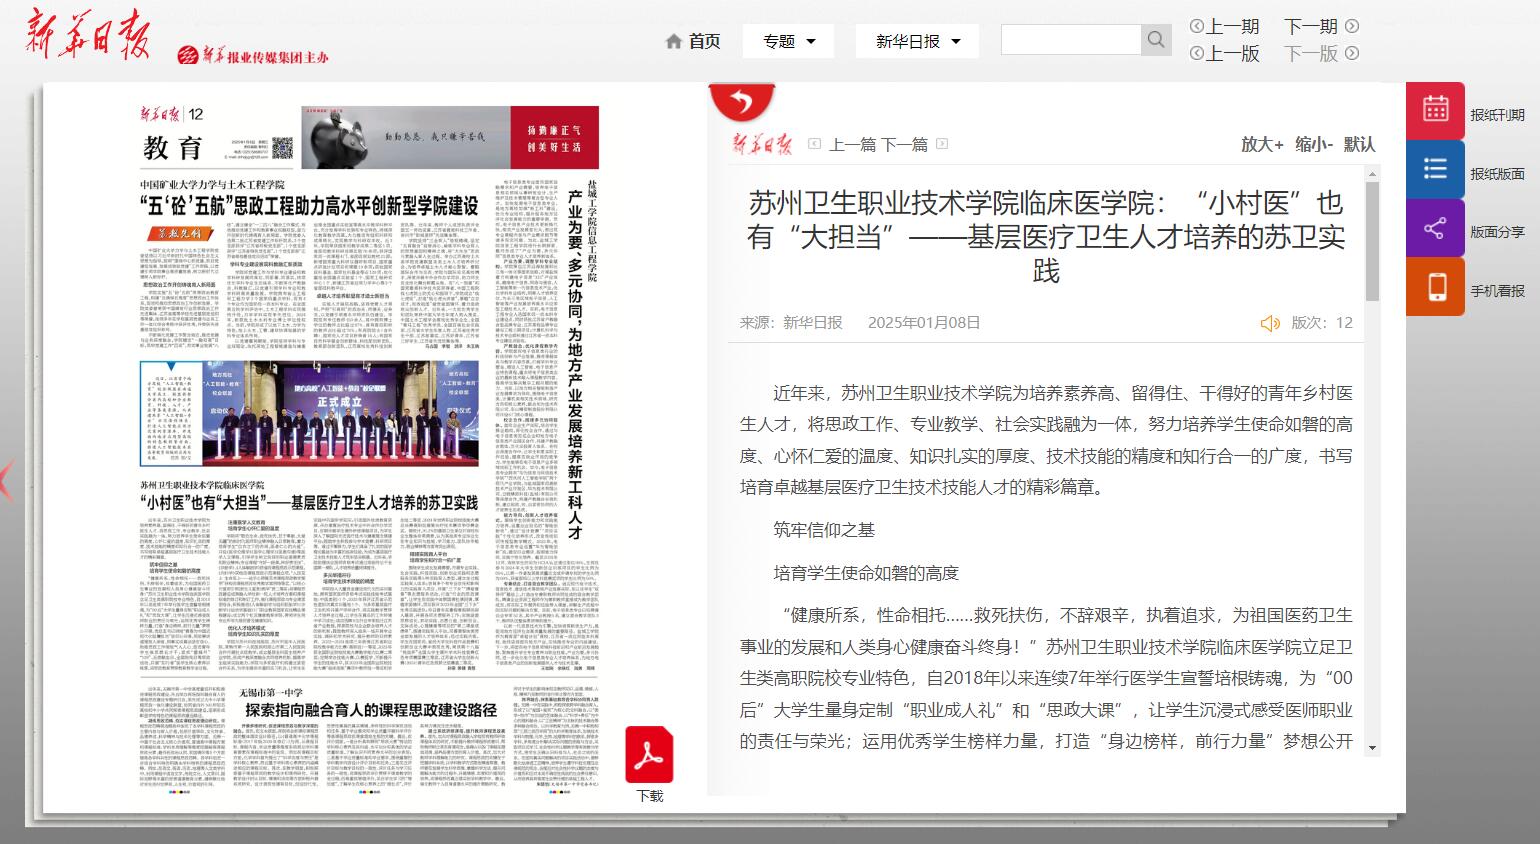Go to 上一版 previous page
1540x844 pixels.
1224,53
